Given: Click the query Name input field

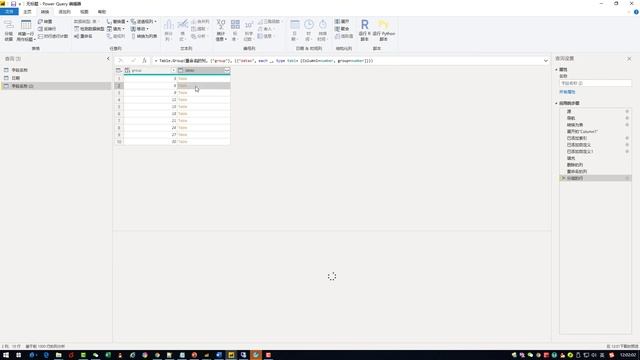Looking at the screenshot, I should 595,83.
